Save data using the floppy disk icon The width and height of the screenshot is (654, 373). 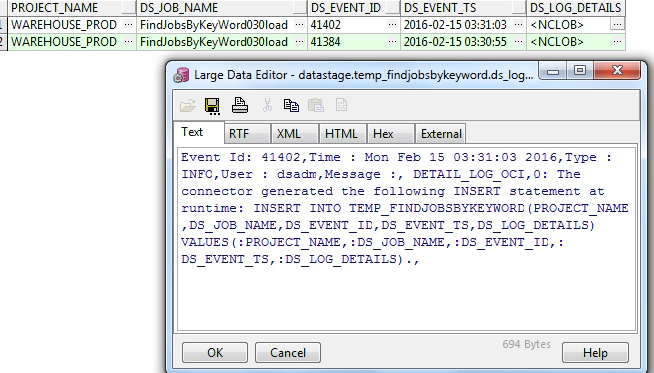(x=212, y=106)
